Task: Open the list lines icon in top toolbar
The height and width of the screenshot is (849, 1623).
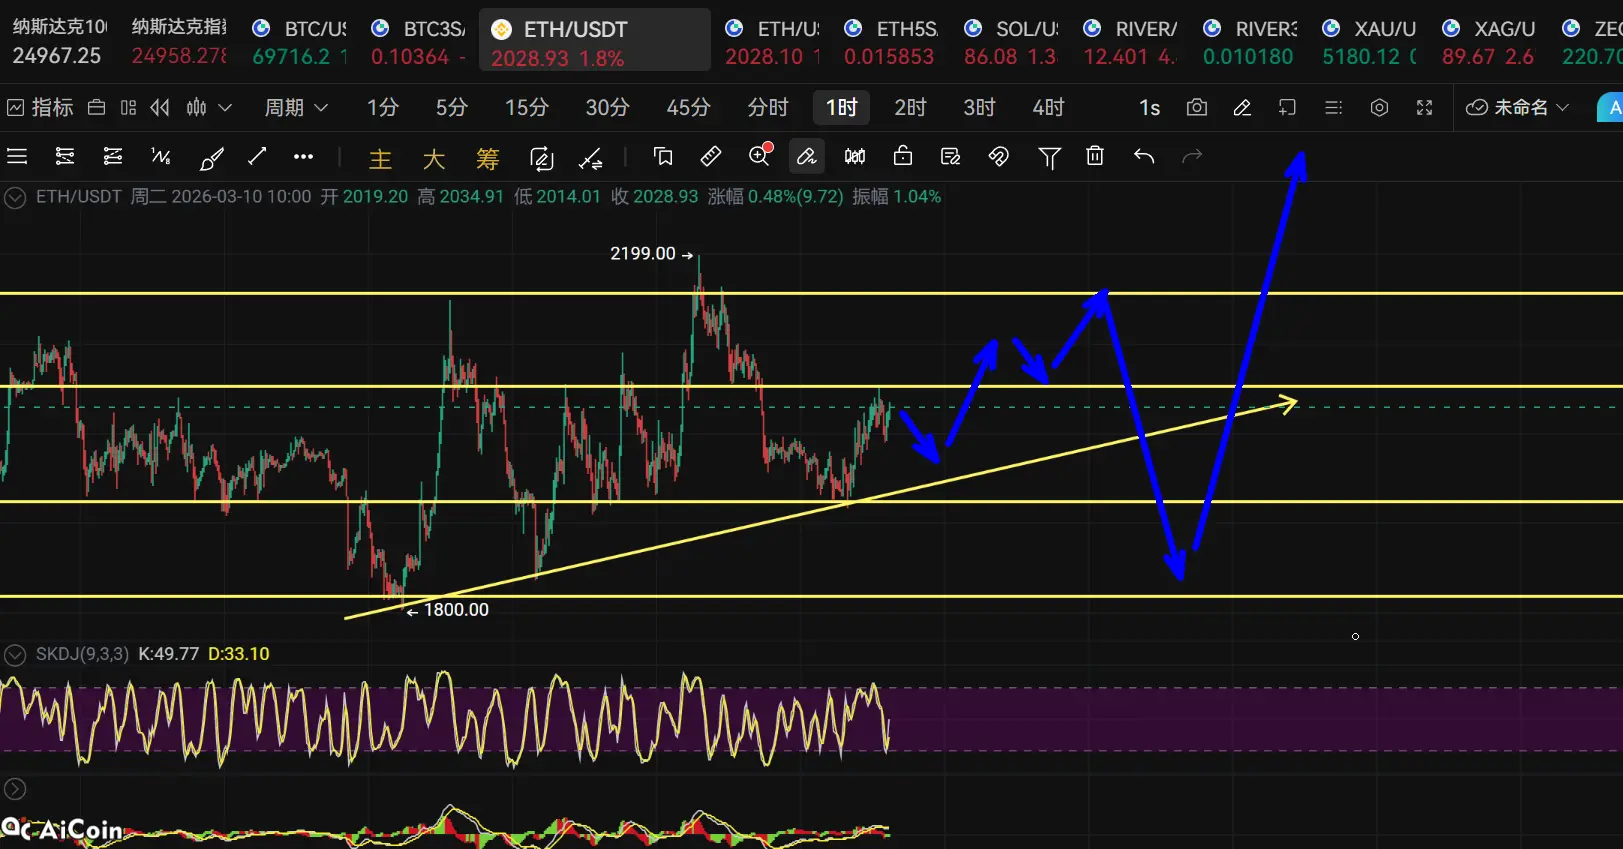Action: pyautogui.click(x=1333, y=107)
